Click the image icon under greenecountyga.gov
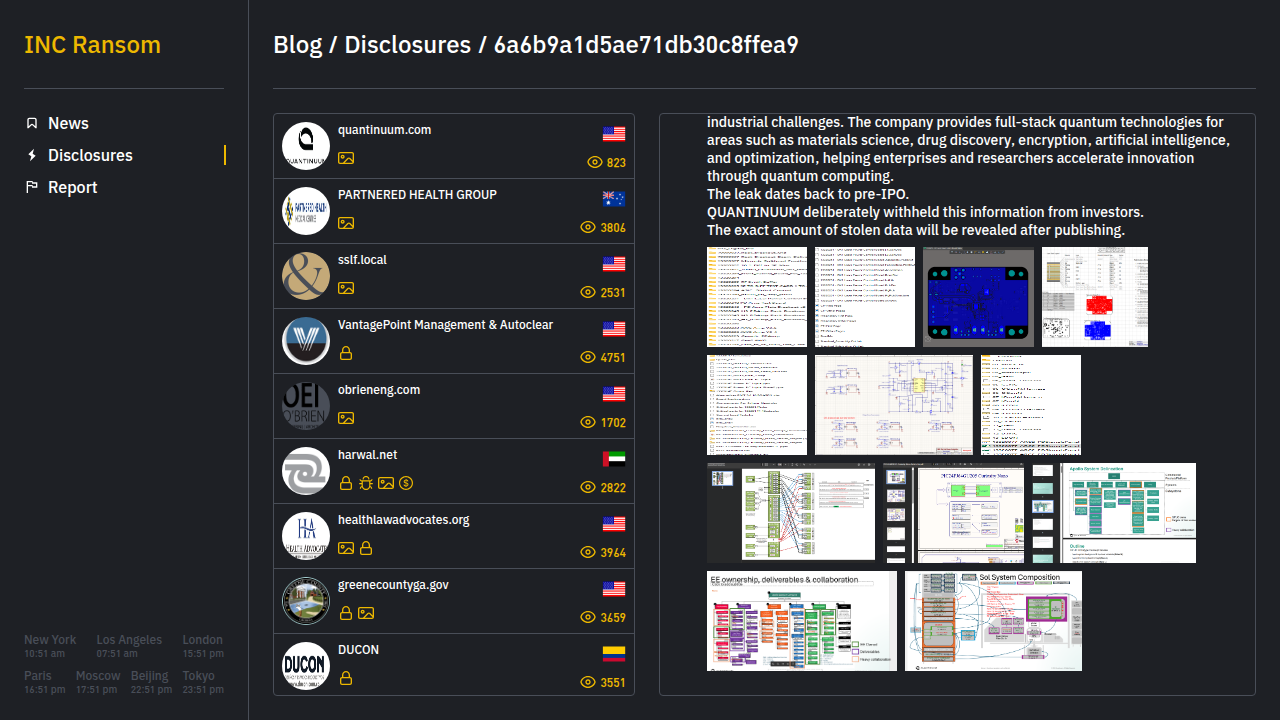Viewport: 1280px width, 720px height. (366, 613)
